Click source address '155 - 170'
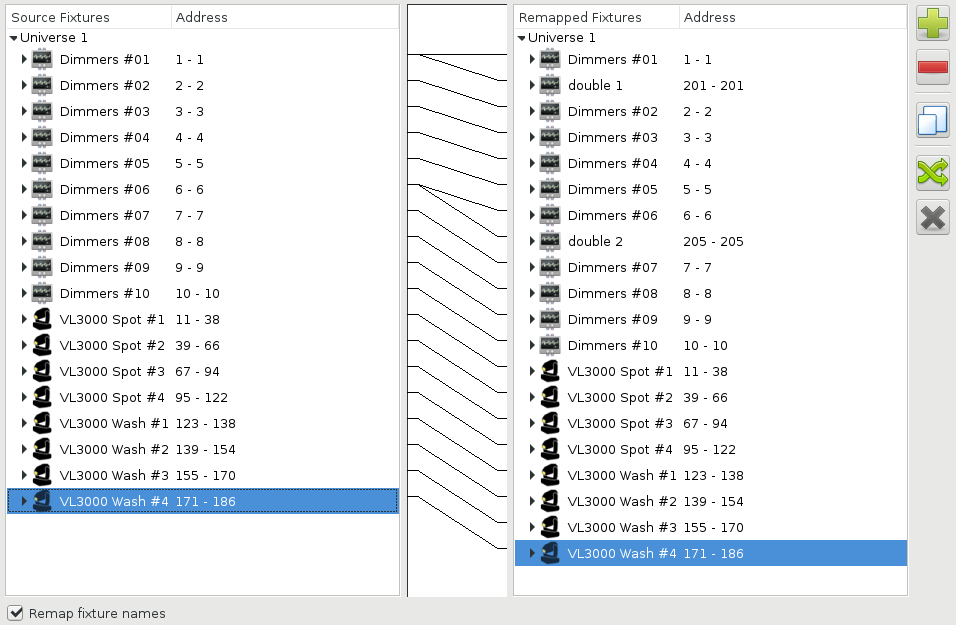This screenshot has width=956, height=625. tap(205, 475)
